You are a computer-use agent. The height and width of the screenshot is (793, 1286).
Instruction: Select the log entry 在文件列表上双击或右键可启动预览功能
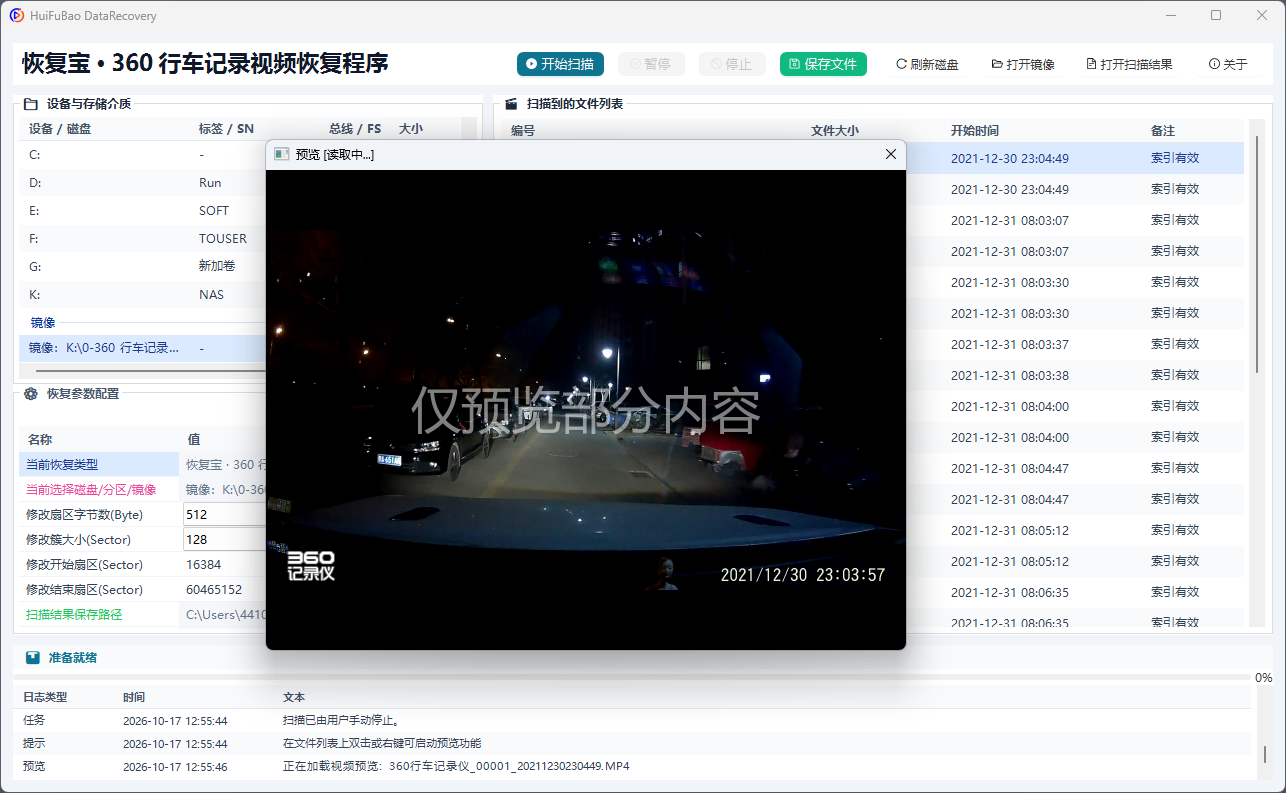pyautogui.click(x=632, y=743)
